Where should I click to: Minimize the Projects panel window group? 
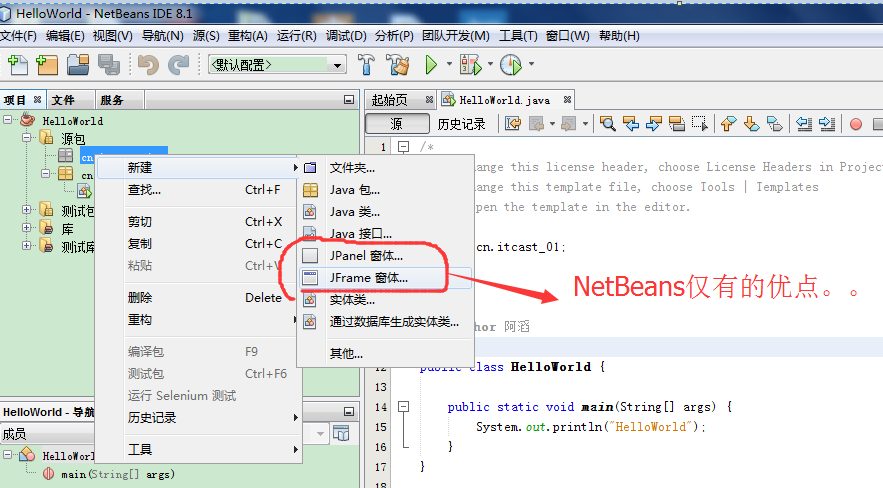(x=349, y=100)
